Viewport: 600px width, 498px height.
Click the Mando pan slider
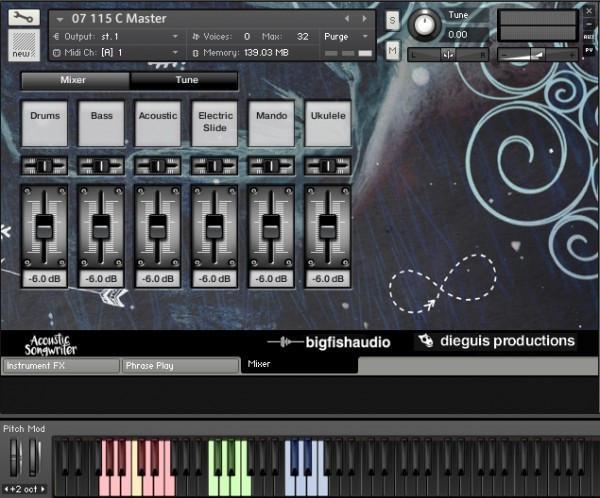click(x=271, y=166)
